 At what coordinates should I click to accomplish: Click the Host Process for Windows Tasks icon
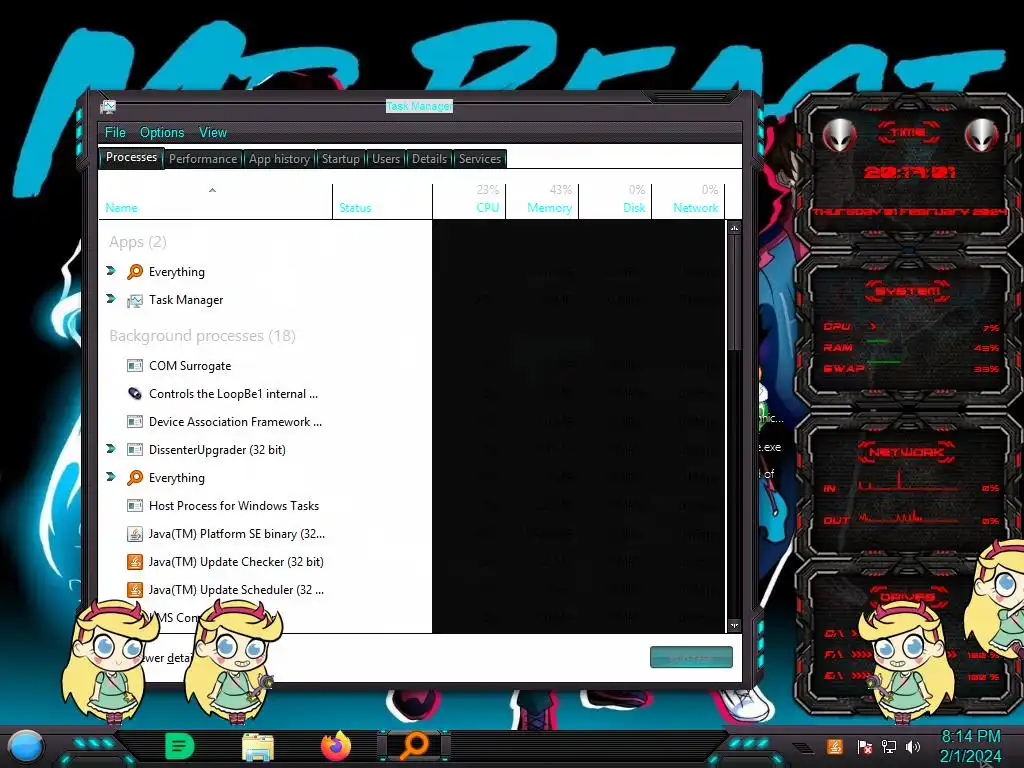[135, 505]
